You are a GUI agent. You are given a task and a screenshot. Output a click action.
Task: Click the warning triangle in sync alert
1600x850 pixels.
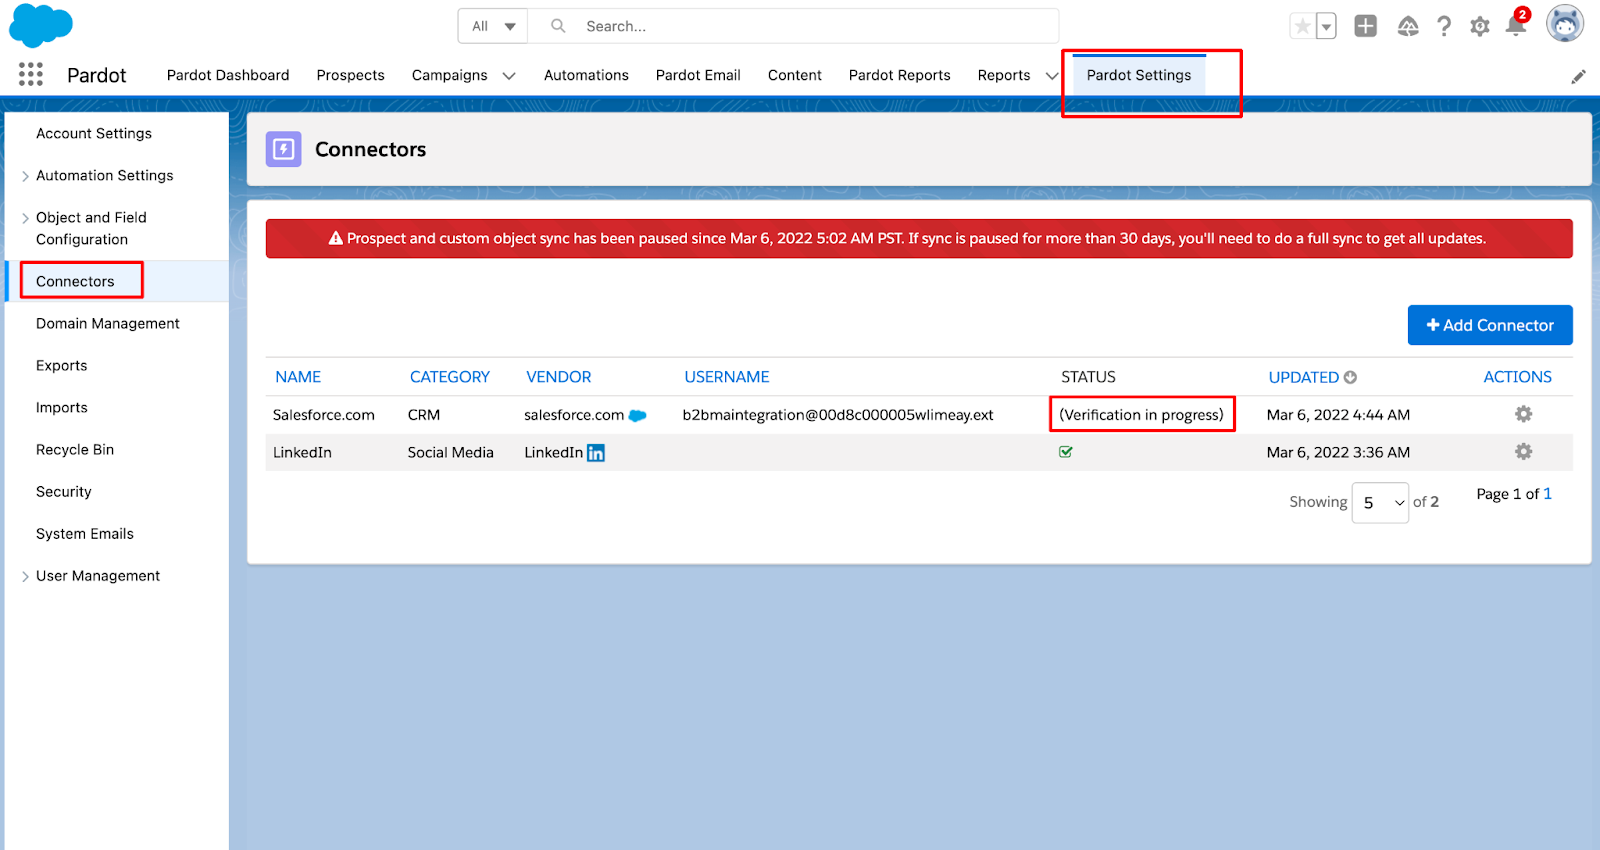pos(336,238)
